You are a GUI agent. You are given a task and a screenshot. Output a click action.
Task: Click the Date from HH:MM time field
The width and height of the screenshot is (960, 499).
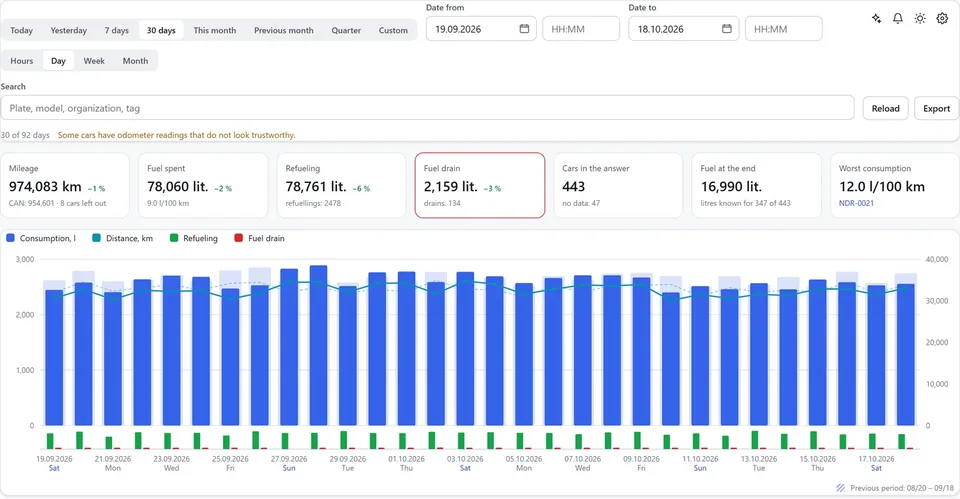click(581, 29)
